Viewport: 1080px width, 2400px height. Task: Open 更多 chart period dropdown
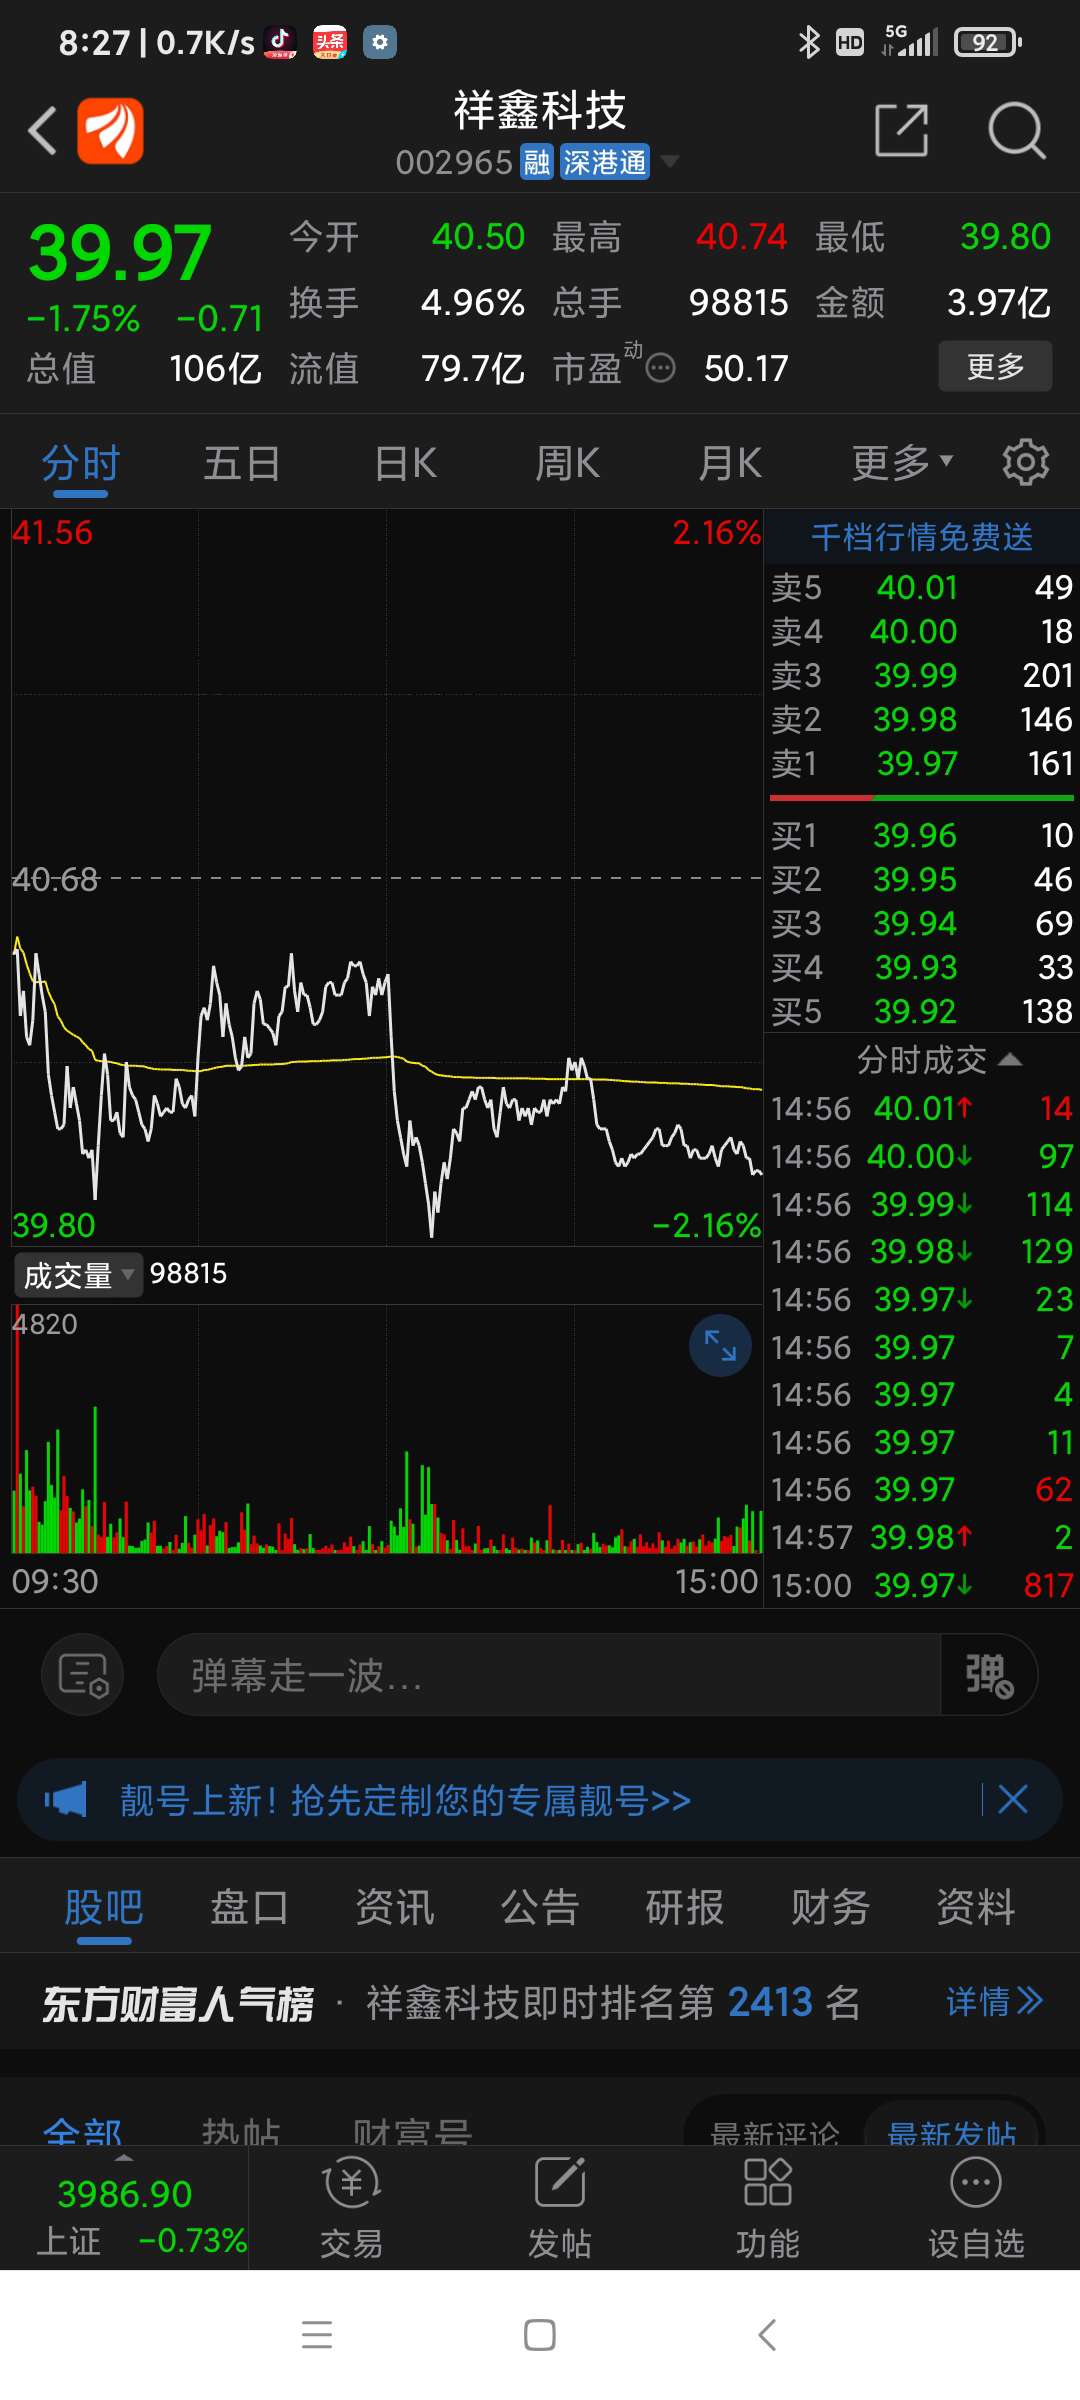point(902,462)
